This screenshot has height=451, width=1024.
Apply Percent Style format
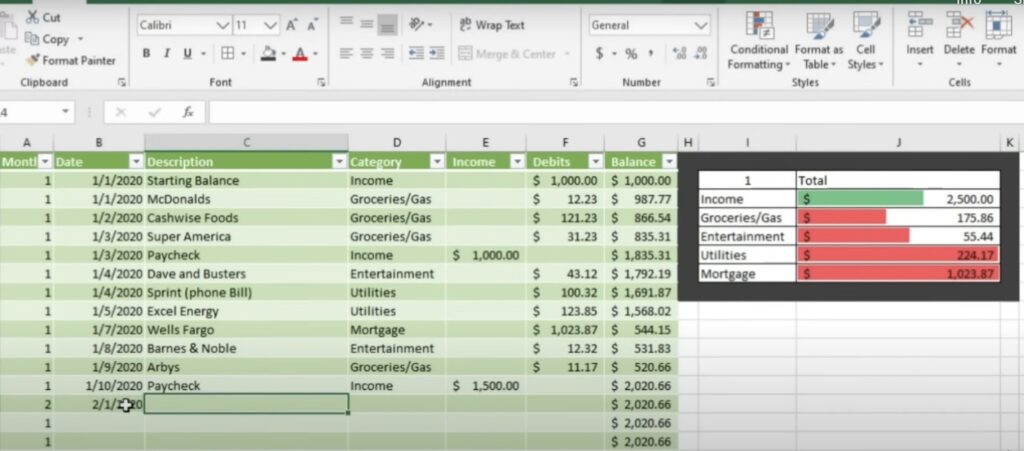[631, 54]
